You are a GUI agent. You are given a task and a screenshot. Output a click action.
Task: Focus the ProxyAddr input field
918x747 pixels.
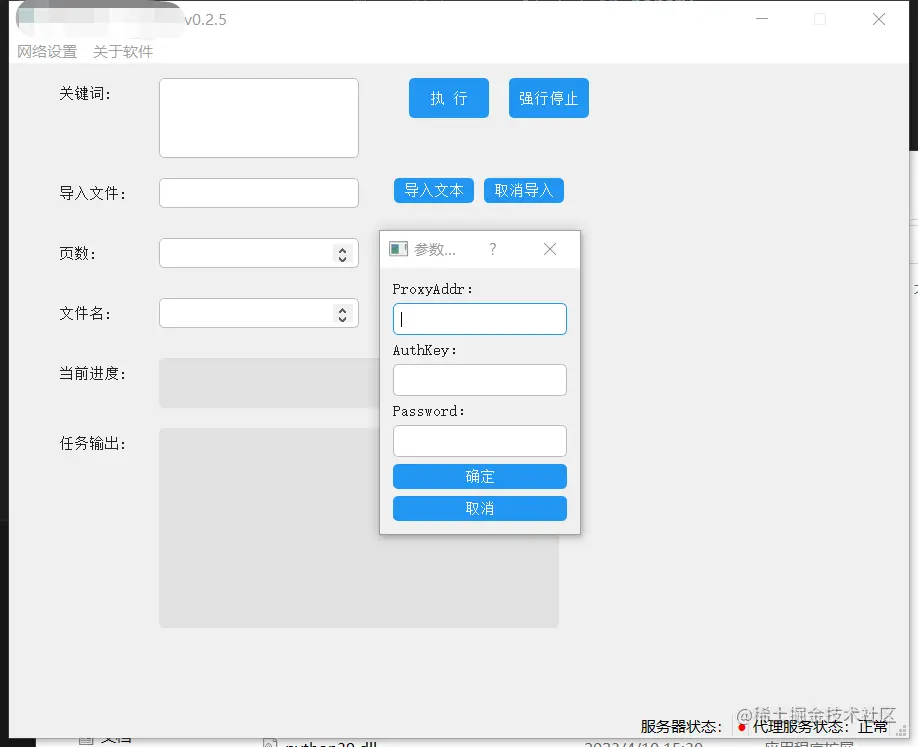(479, 319)
